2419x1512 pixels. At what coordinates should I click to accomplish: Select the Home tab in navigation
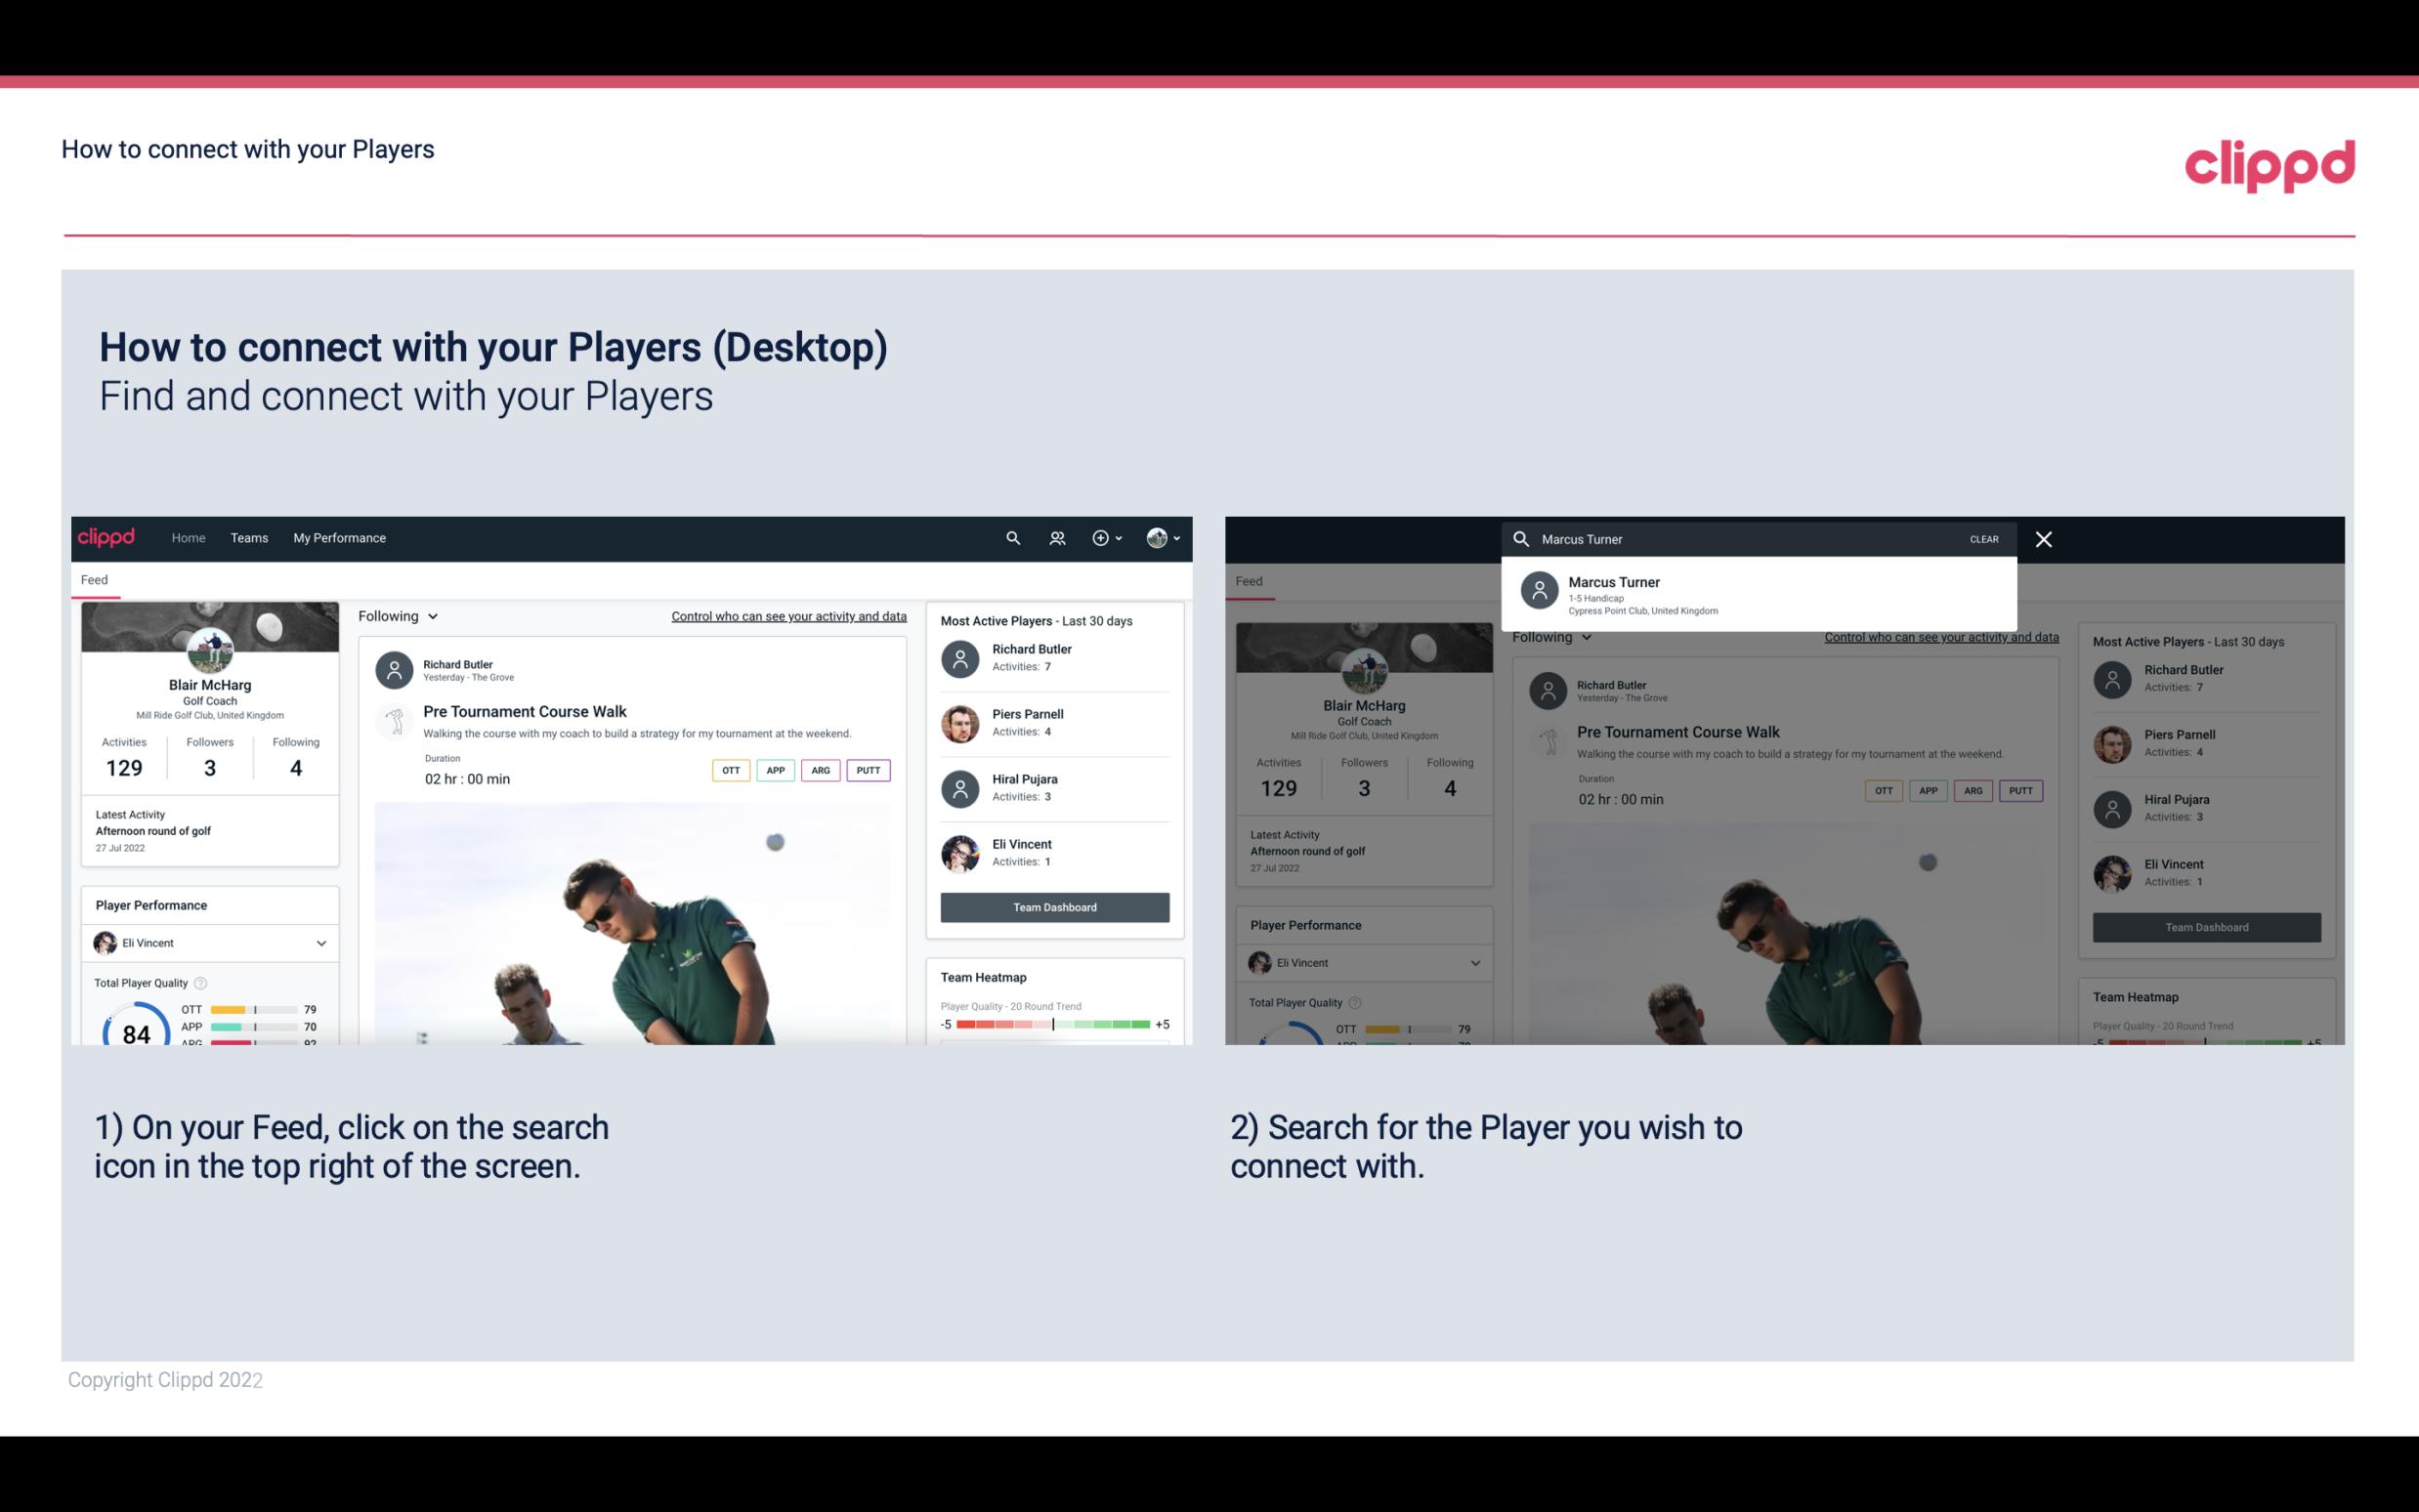click(187, 536)
